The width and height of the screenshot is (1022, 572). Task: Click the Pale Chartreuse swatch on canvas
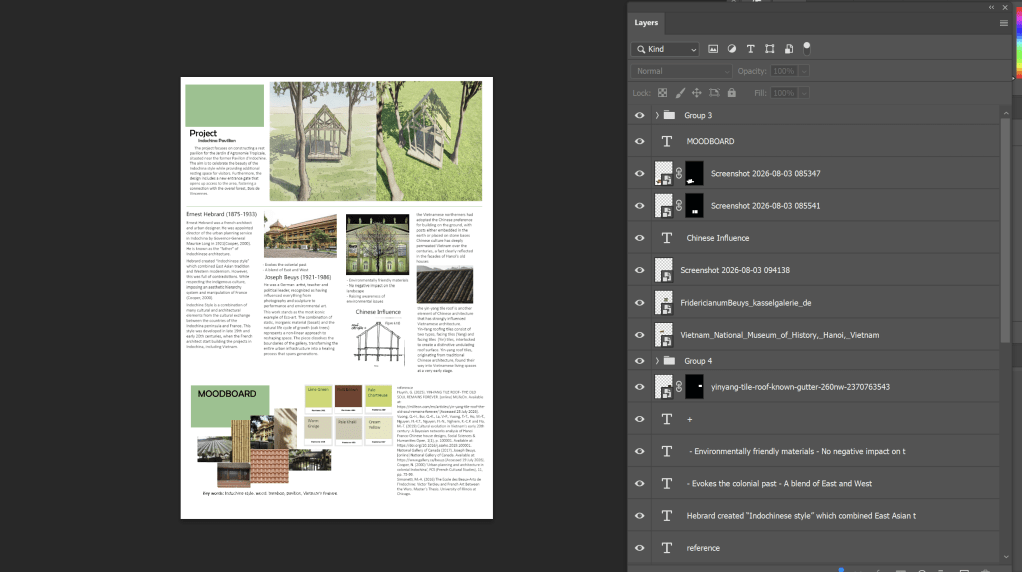378,399
